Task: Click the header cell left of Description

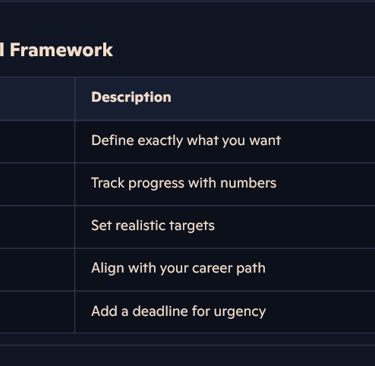Action: [37, 99]
